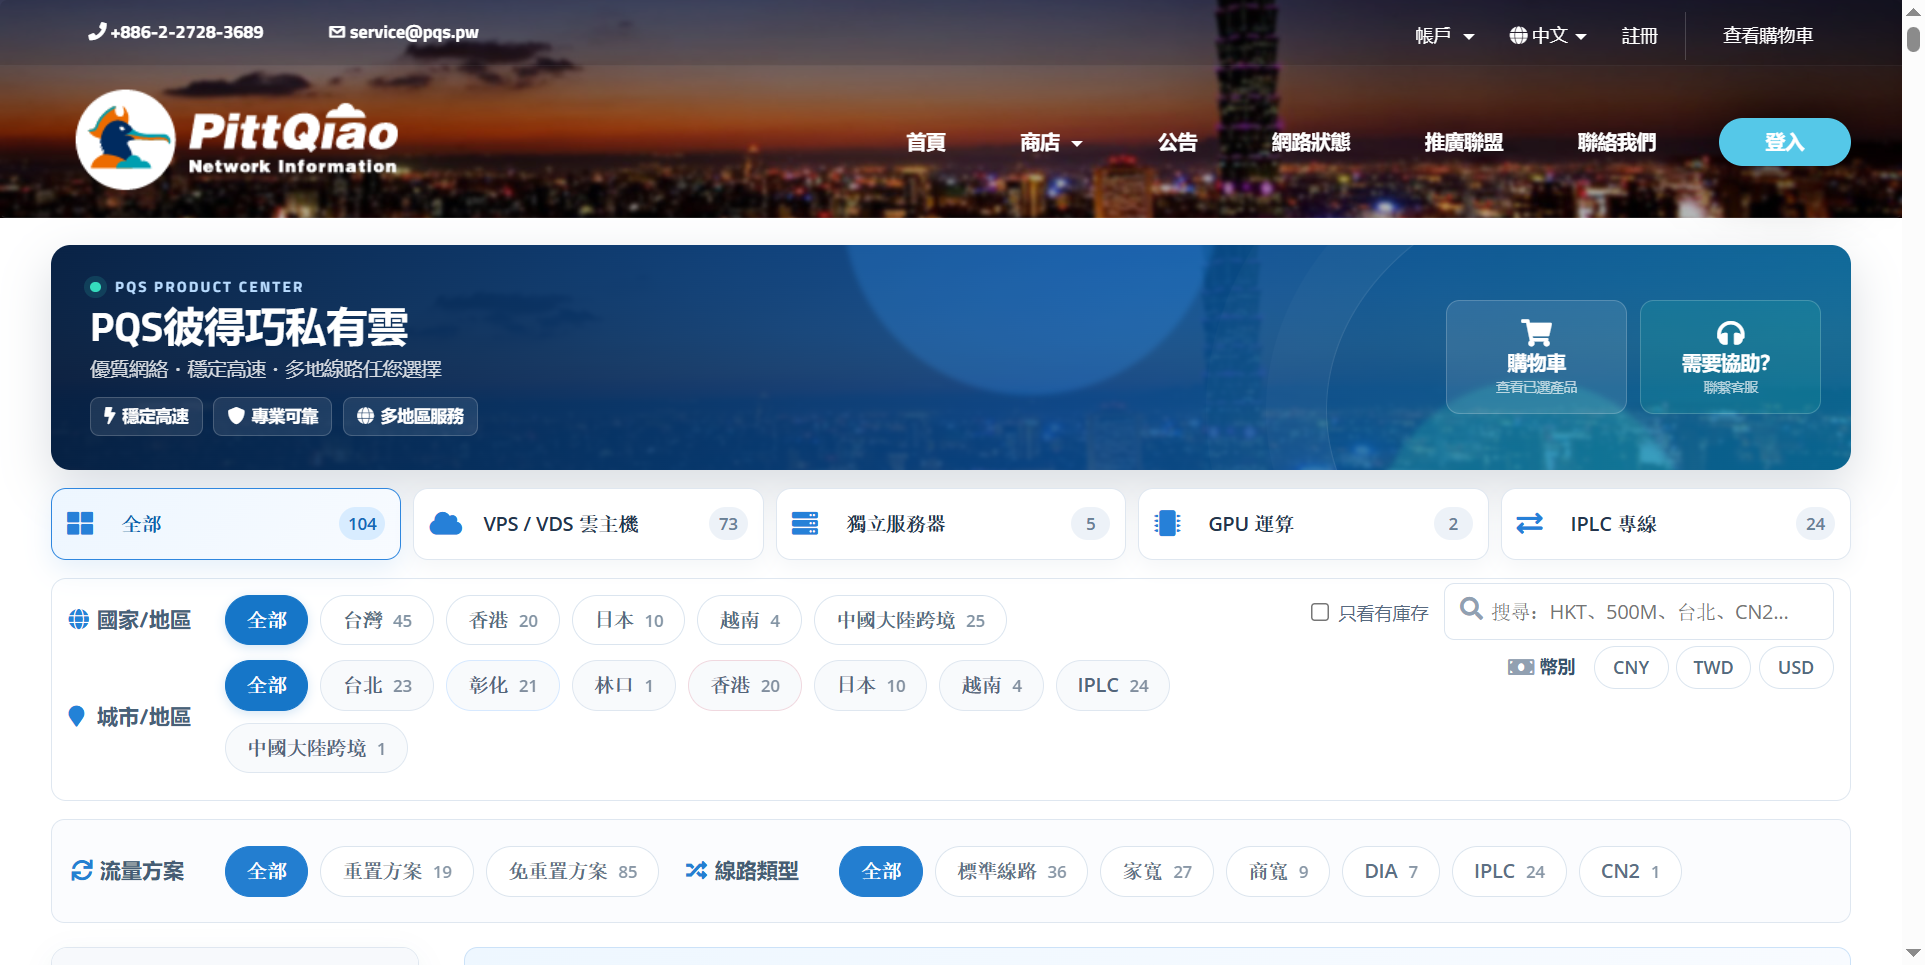Click the swap arrows icon for IPLC 專線
This screenshot has width=1925, height=965.
pyautogui.click(x=1530, y=523)
